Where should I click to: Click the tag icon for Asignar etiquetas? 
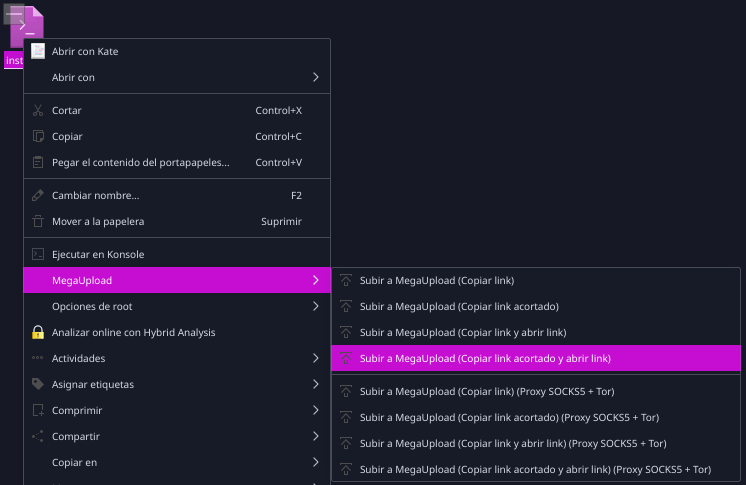click(x=38, y=384)
